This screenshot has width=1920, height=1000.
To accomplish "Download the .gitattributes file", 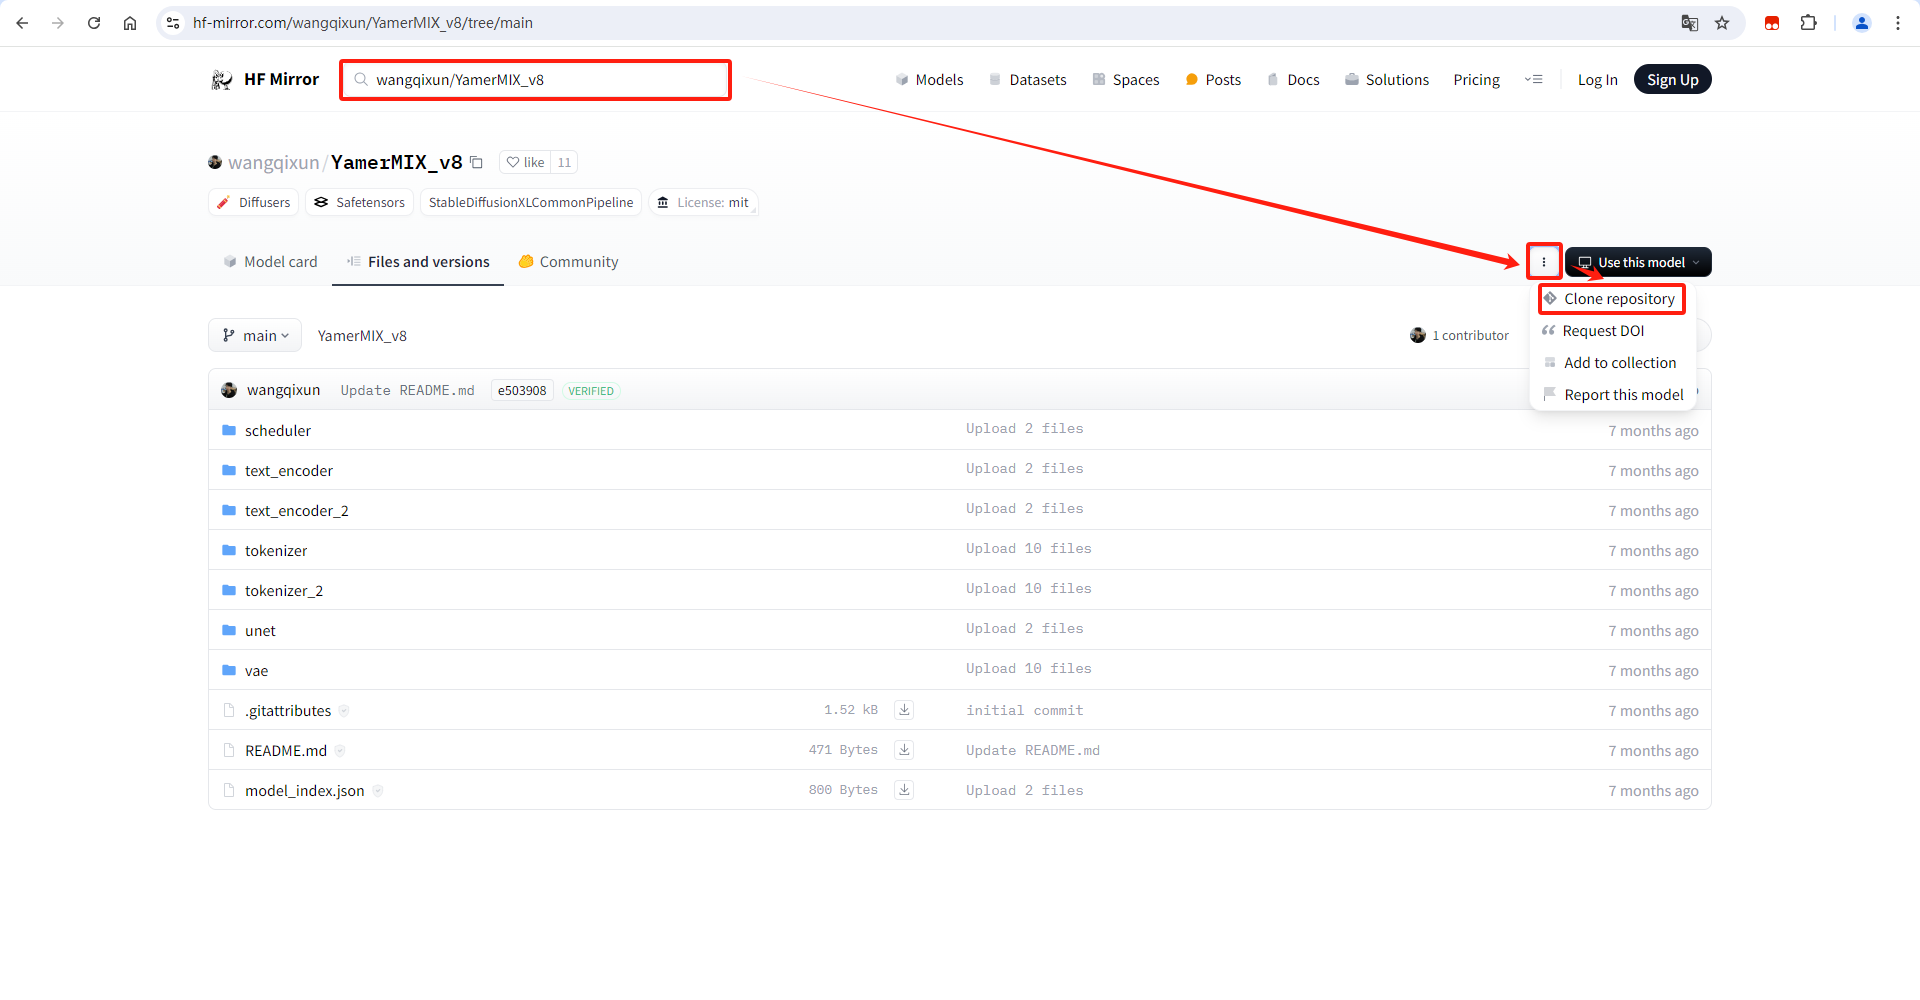I will pos(904,710).
